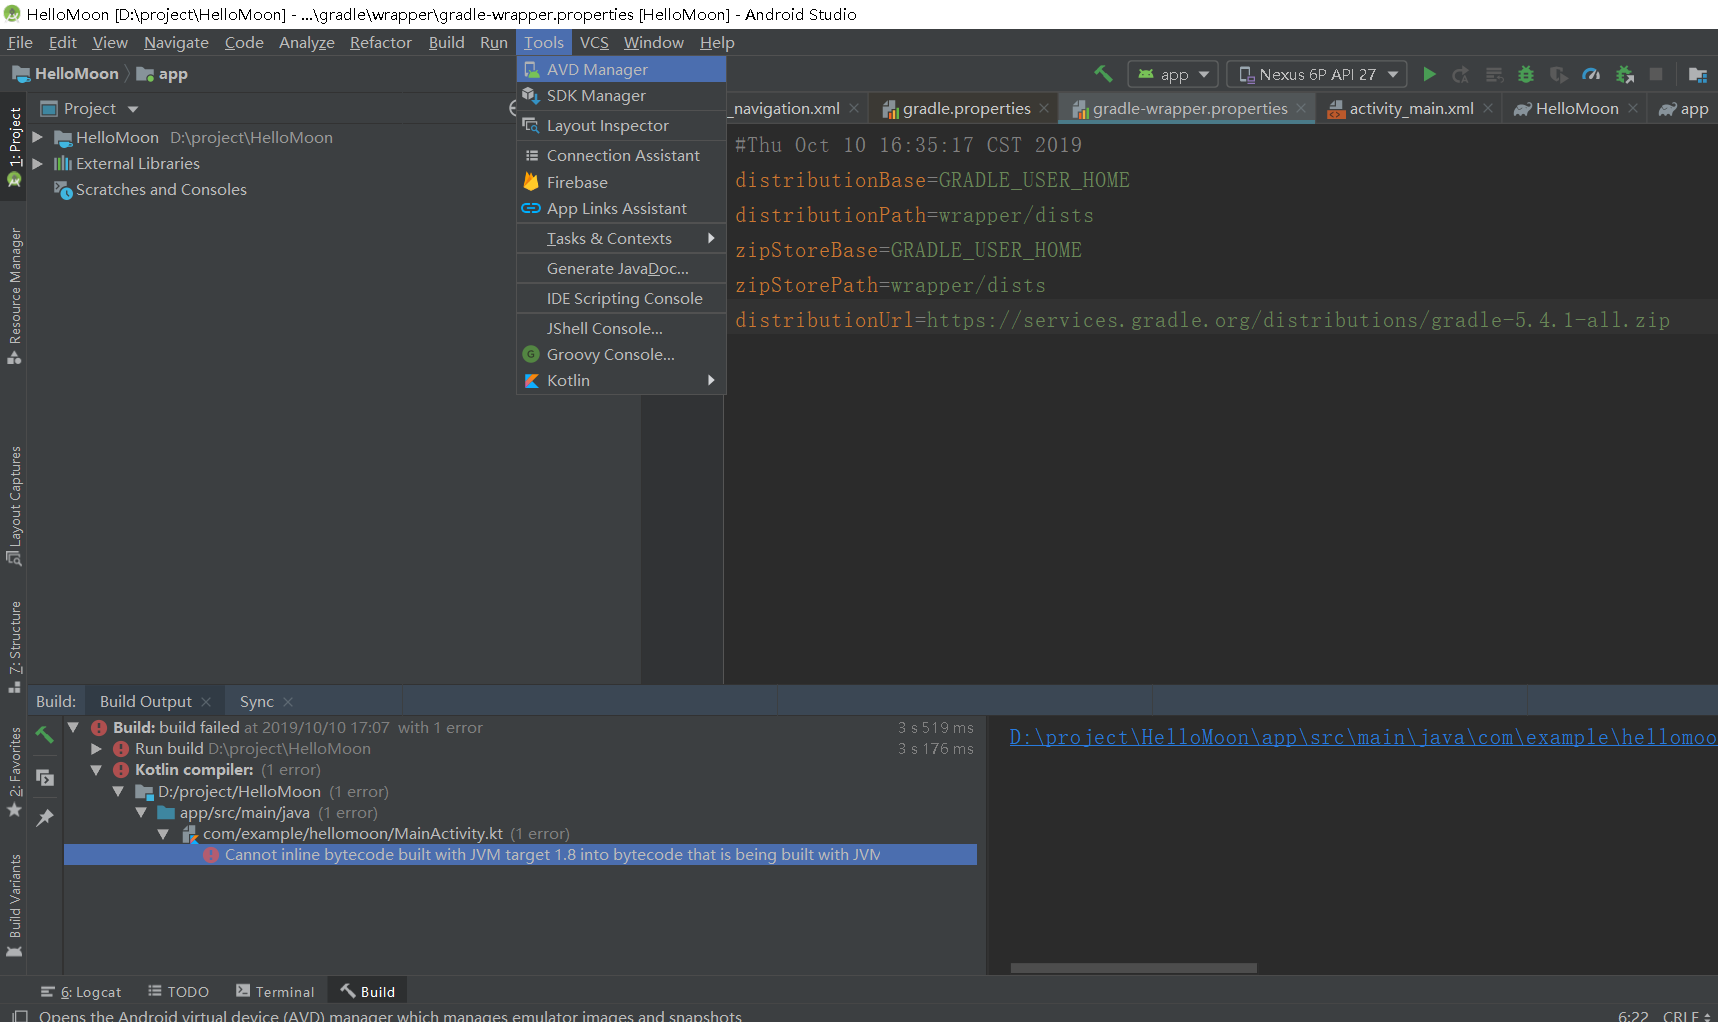
Task: Run the app on Nexus 6P emulator
Action: [x=1430, y=74]
